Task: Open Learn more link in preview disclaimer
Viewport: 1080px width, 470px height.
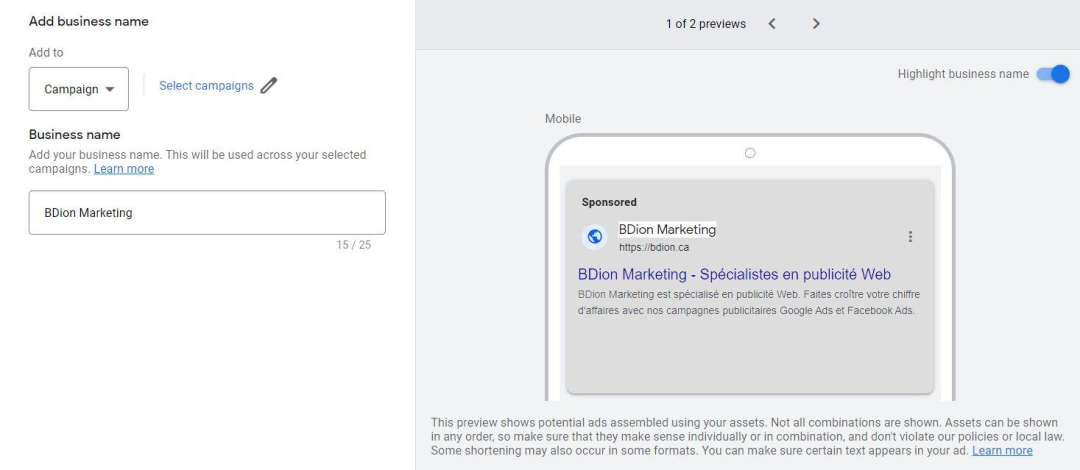Action: click(x=1002, y=451)
